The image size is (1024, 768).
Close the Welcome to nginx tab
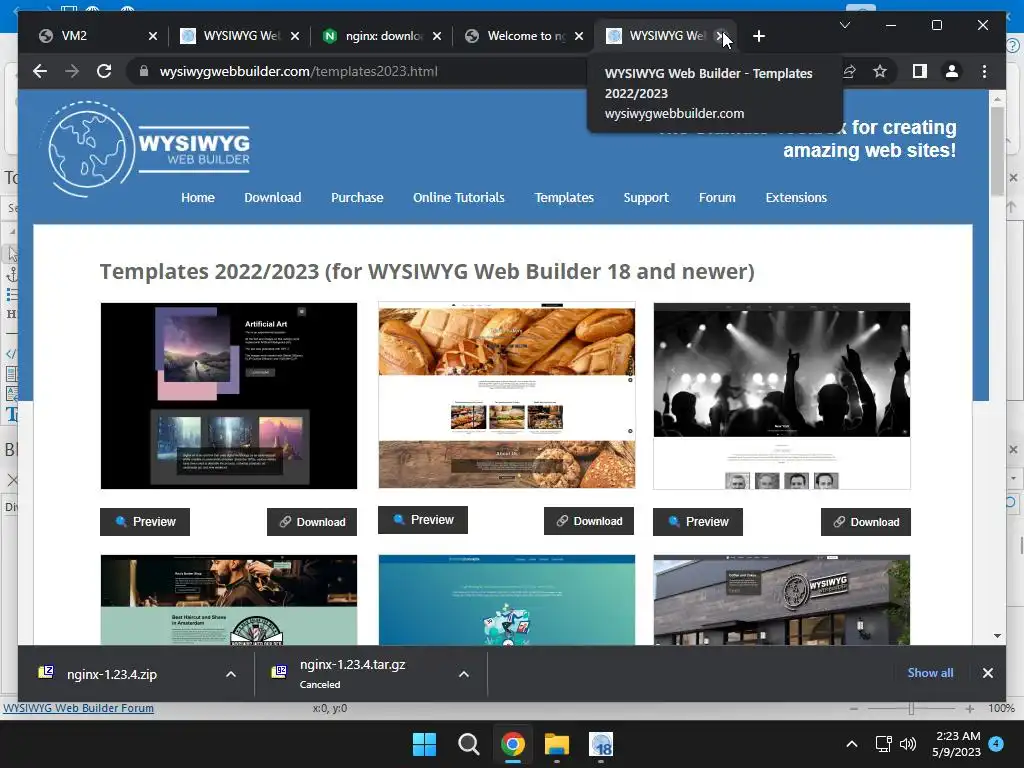point(579,36)
